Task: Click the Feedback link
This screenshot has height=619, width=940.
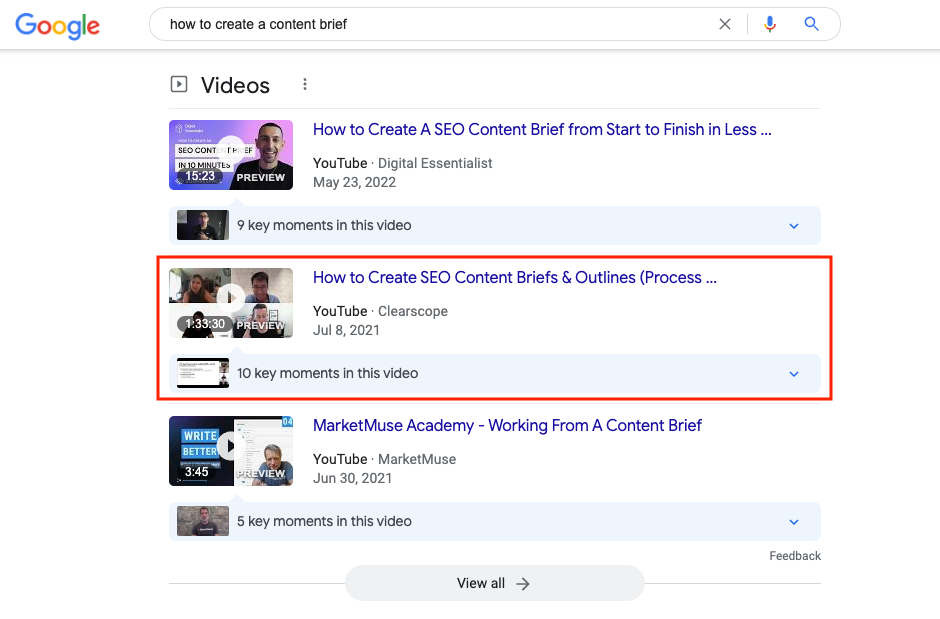Action: pyautogui.click(x=795, y=556)
